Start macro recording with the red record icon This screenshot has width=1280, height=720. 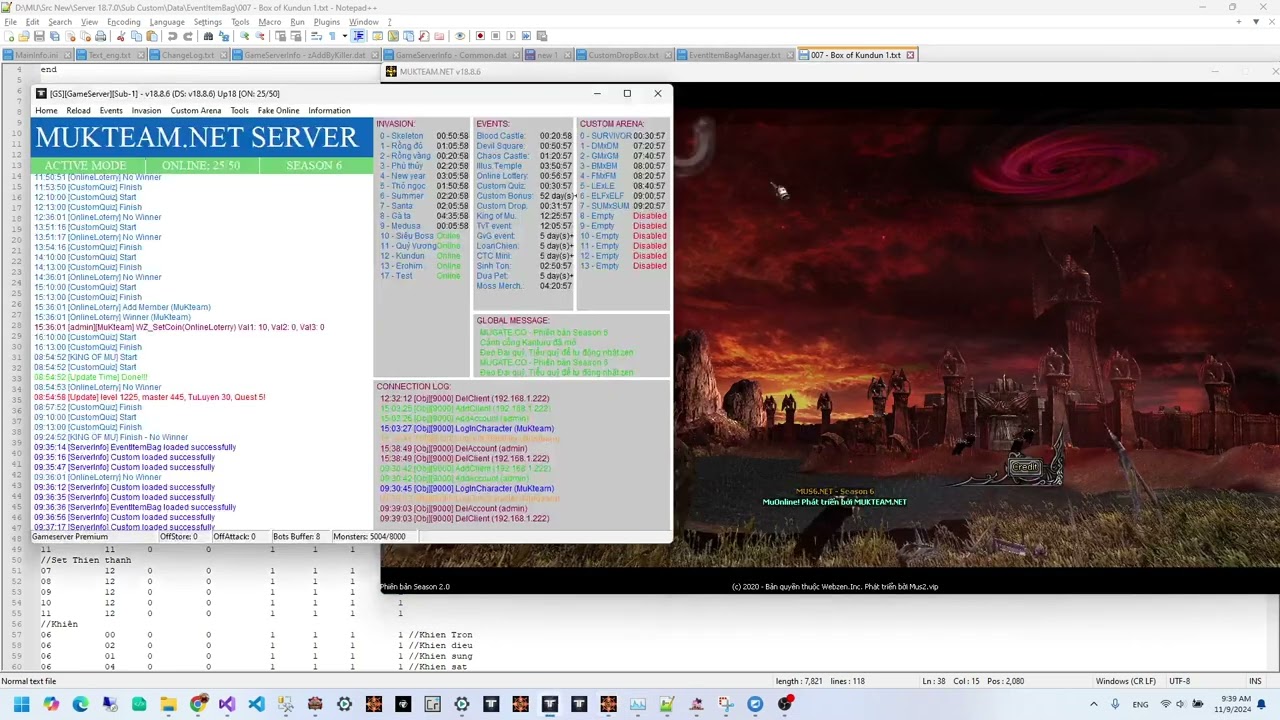pos(480,36)
